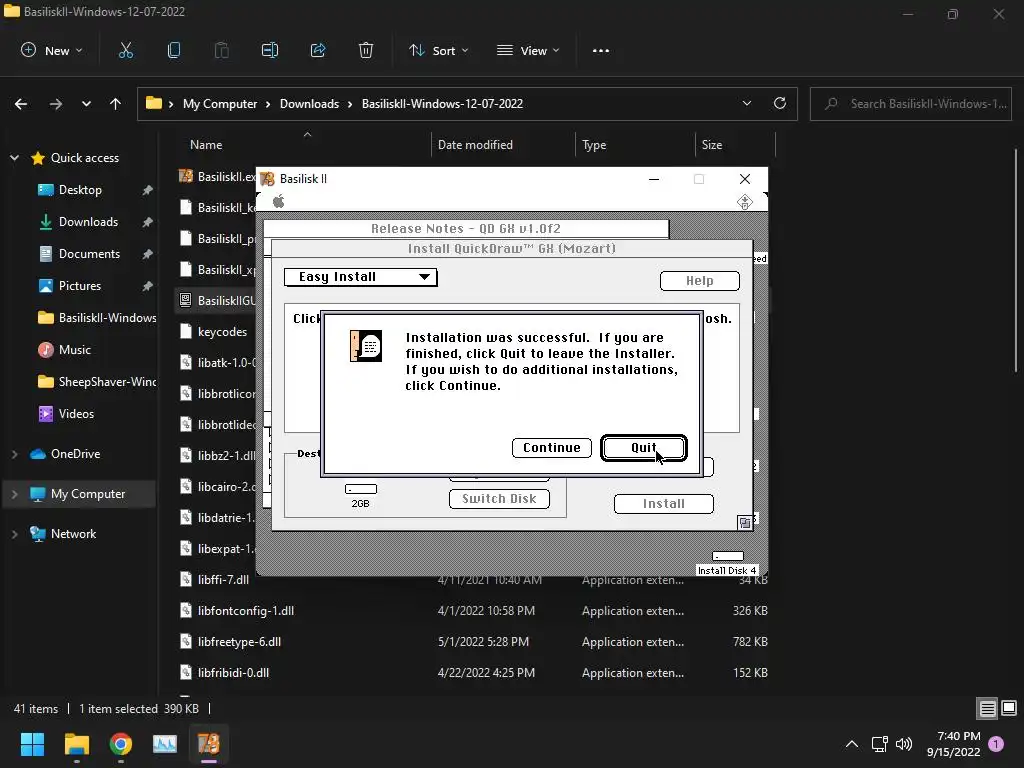Open Google Chrome from the taskbar
Screen dimensions: 1024x768
121,744
